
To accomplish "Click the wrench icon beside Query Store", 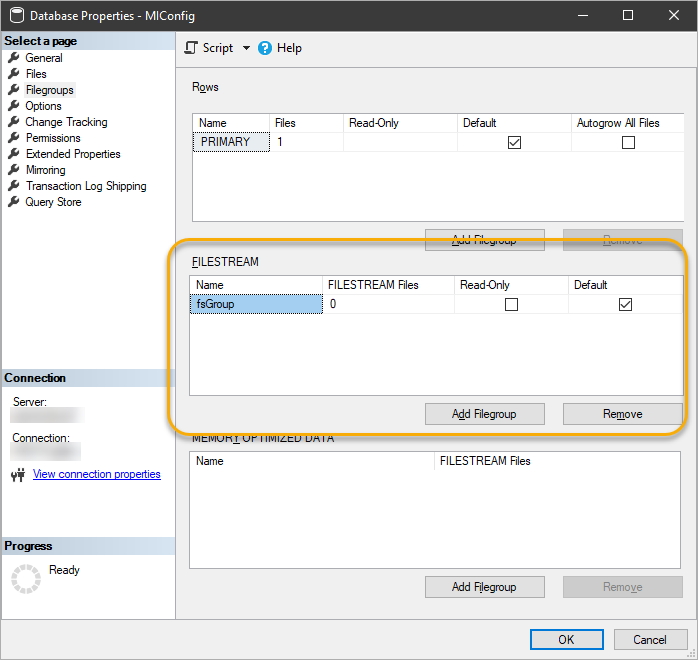I will click(14, 202).
